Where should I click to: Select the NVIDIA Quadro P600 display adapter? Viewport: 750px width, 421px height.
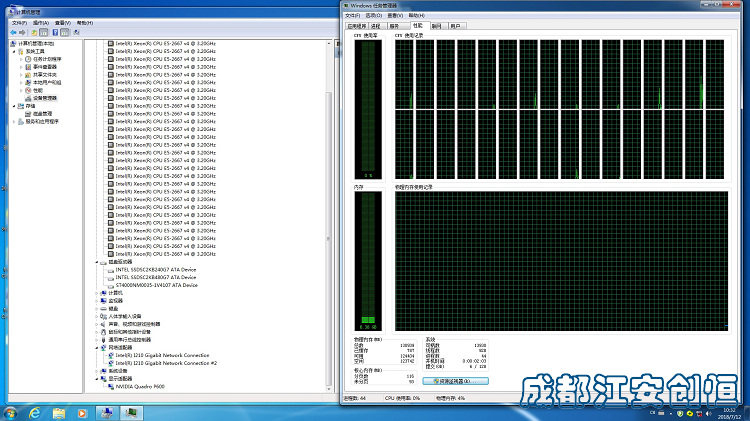click(x=140, y=387)
